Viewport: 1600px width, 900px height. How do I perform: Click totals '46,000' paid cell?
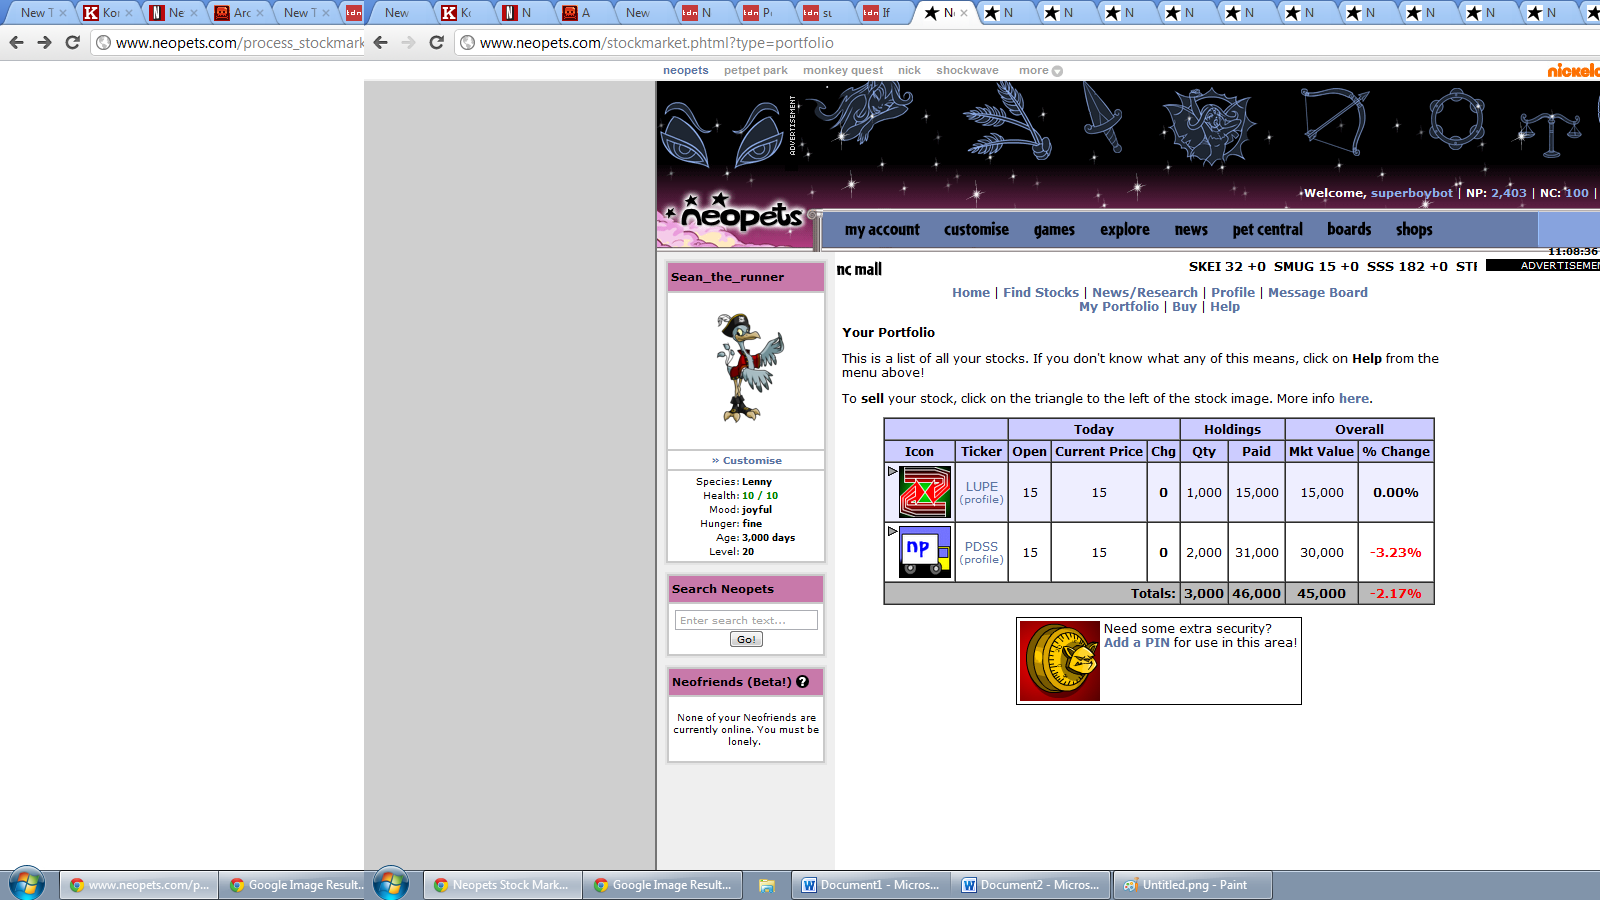click(1257, 593)
